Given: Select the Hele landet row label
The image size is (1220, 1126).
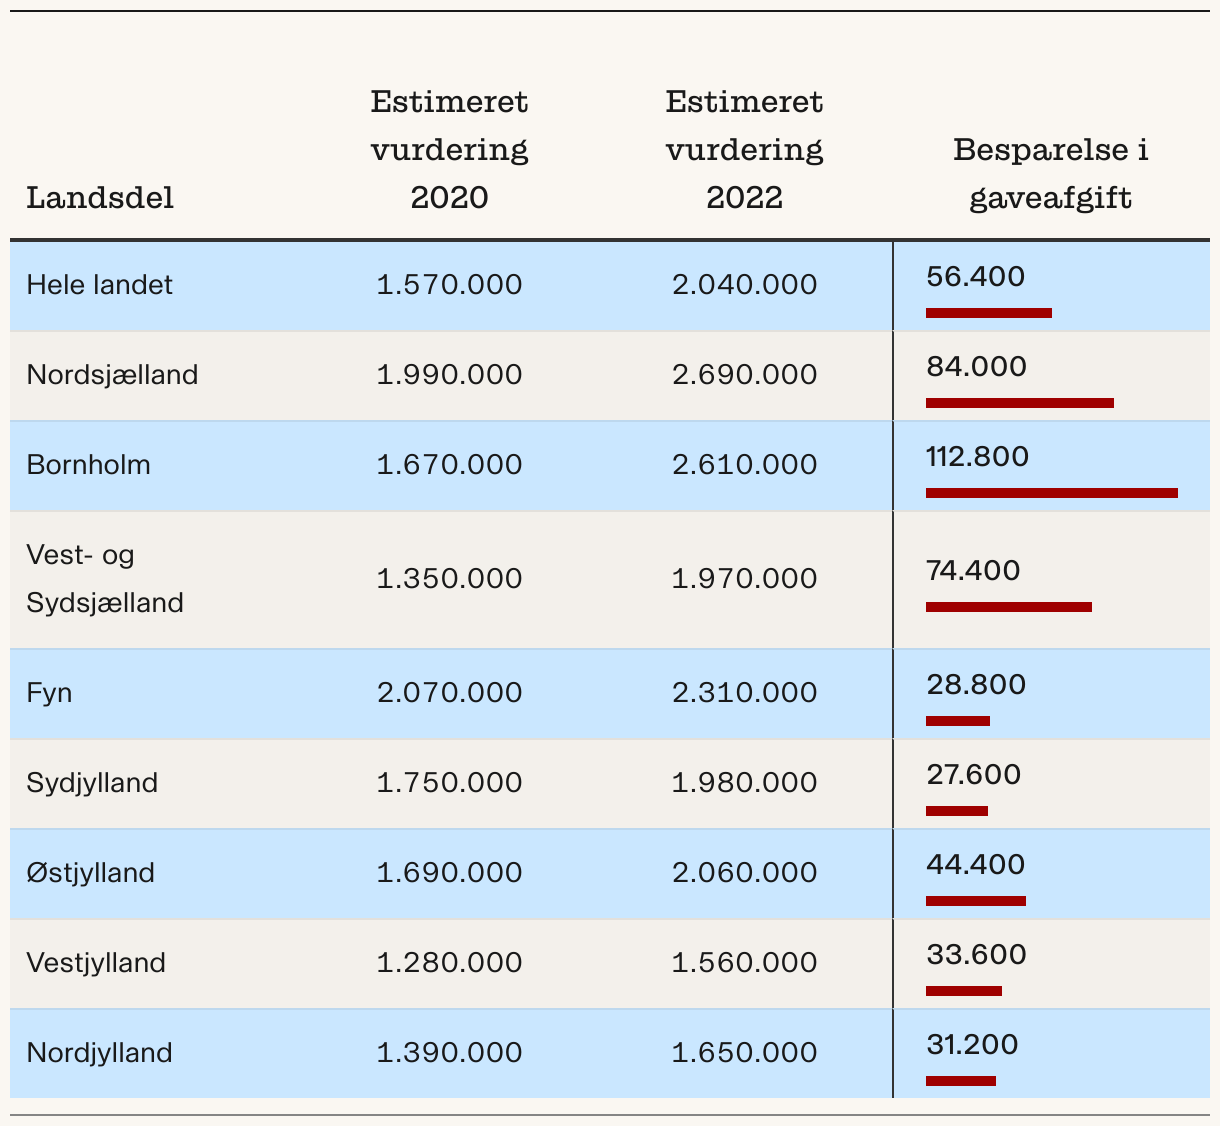Looking at the screenshot, I should [99, 285].
